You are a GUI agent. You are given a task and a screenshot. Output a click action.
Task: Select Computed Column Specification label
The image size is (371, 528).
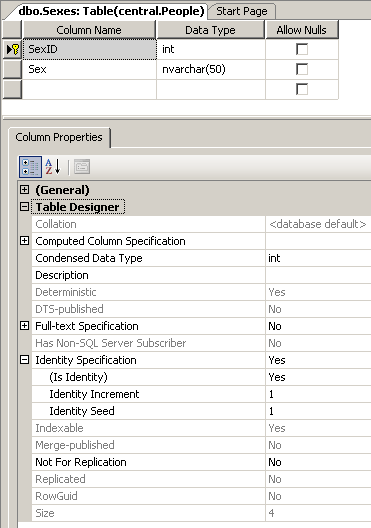[x=110, y=241]
